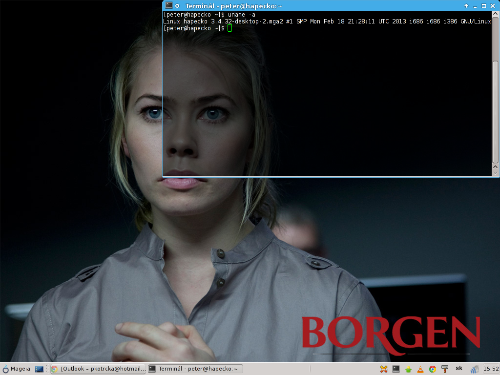Open the Mageia start menu

click(16, 369)
